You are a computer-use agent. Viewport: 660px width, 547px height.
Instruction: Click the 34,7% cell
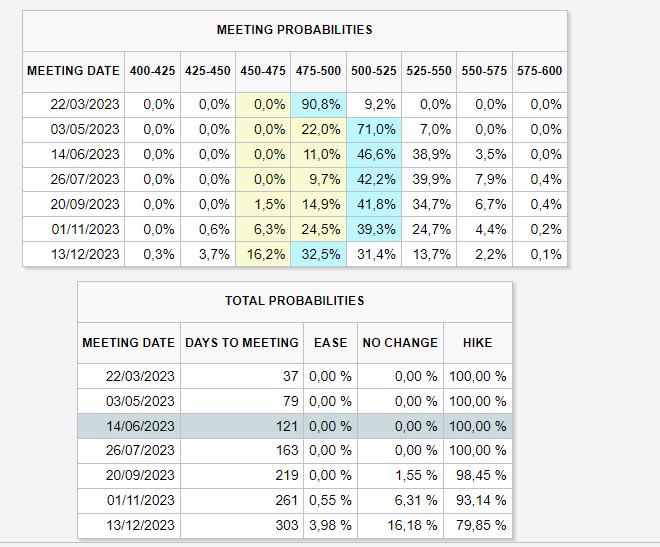[429, 204]
